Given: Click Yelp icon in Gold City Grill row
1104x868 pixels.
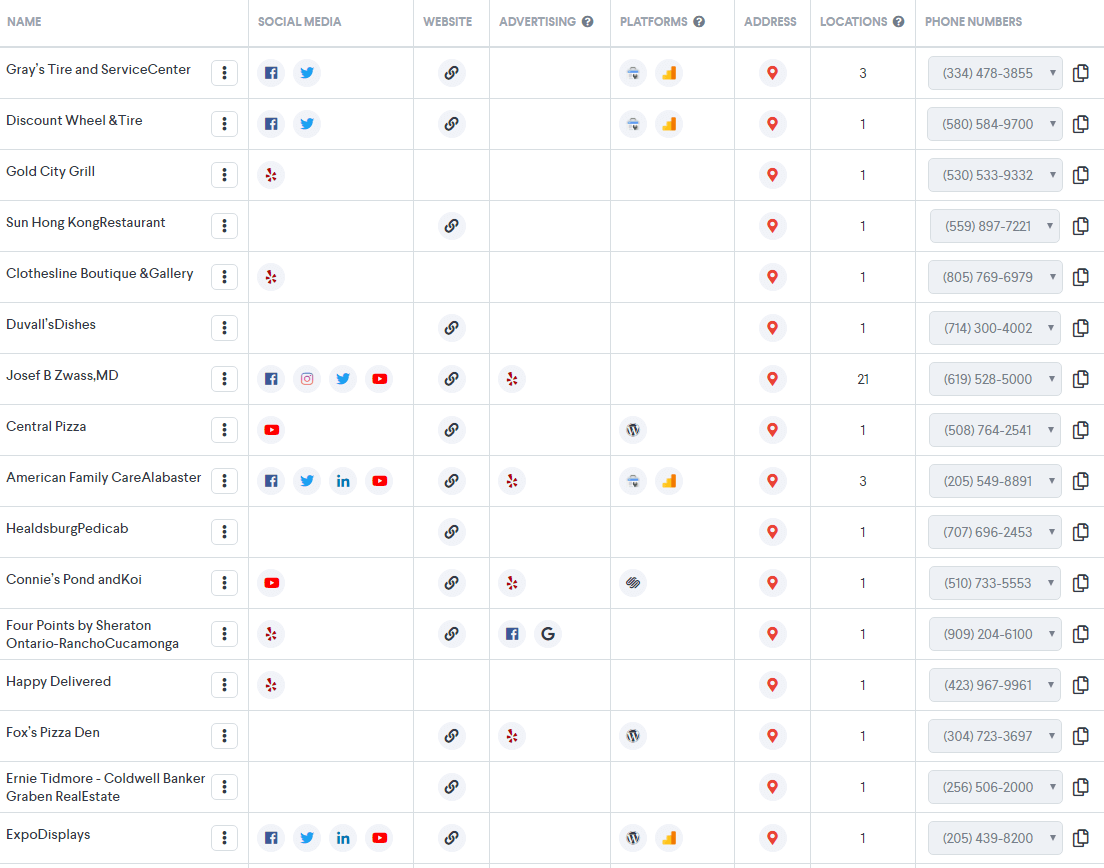Looking at the screenshot, I should tap(271, 175).
